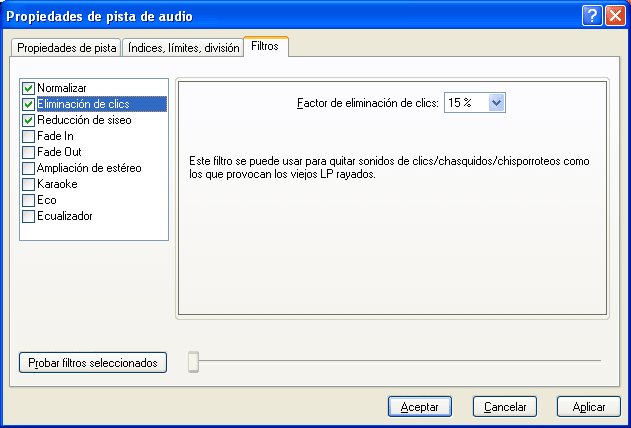Click the help question mark button
Viewport: 631px width, 428px height.
[x=591, y=16]
